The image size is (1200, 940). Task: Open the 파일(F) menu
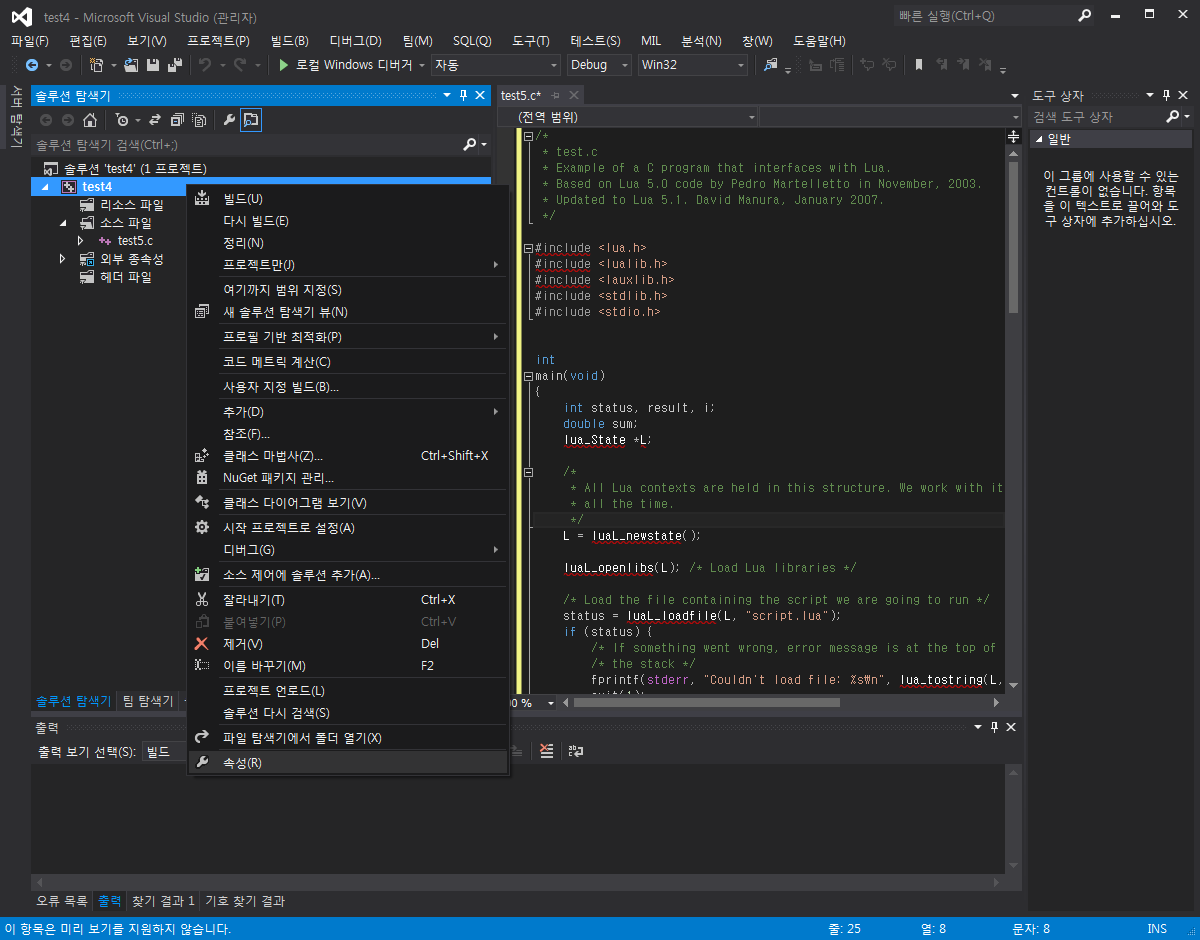pos(30,41)
